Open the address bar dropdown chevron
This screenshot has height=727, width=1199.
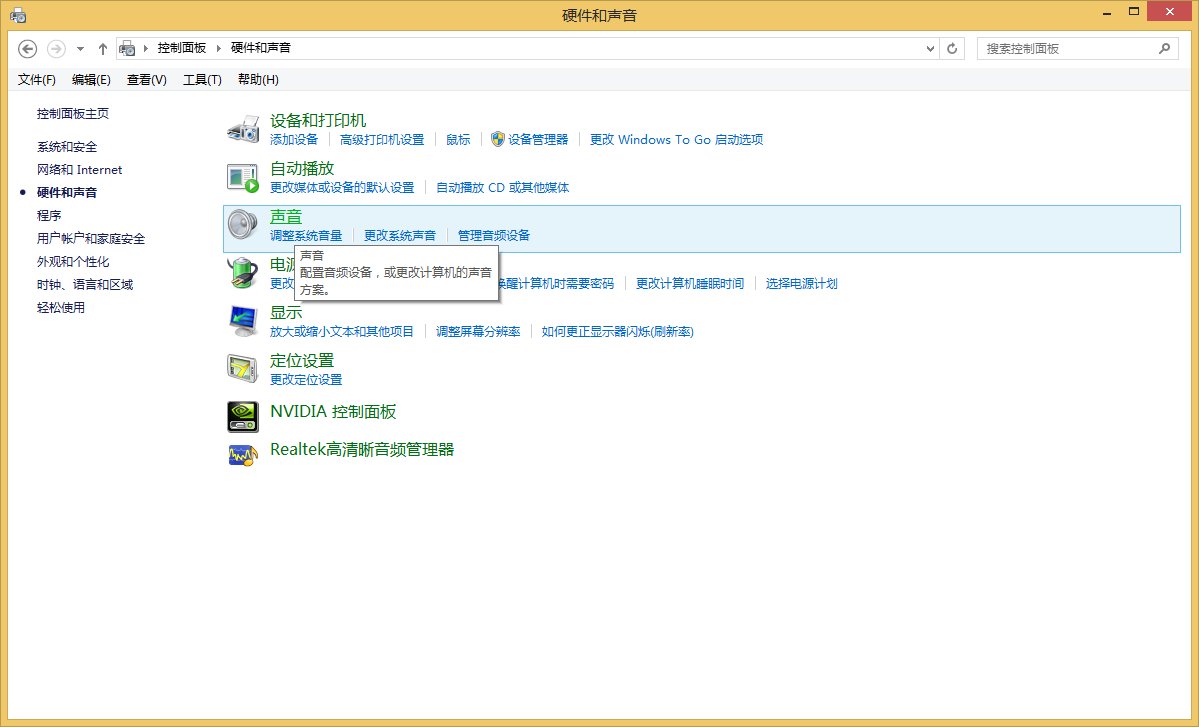pos(930,48)
